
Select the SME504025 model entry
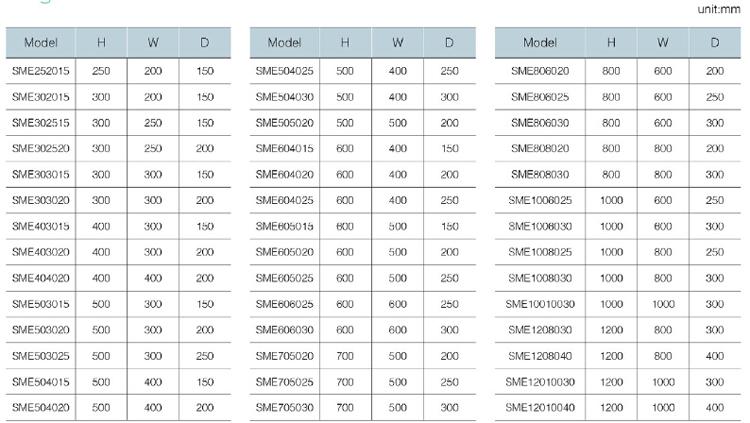coord(284,71)
